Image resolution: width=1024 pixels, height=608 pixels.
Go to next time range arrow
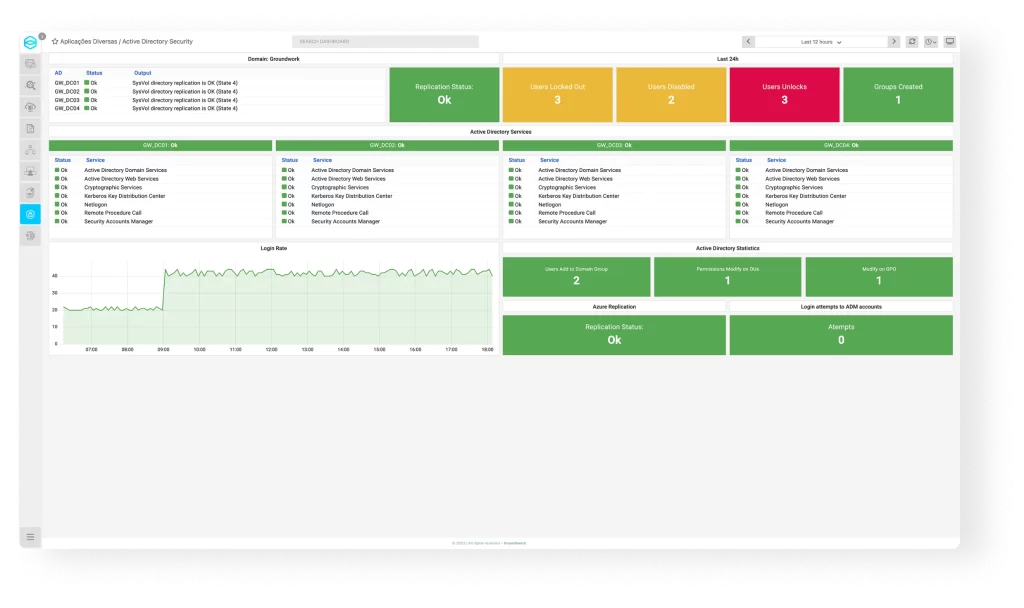coord(893,42)
